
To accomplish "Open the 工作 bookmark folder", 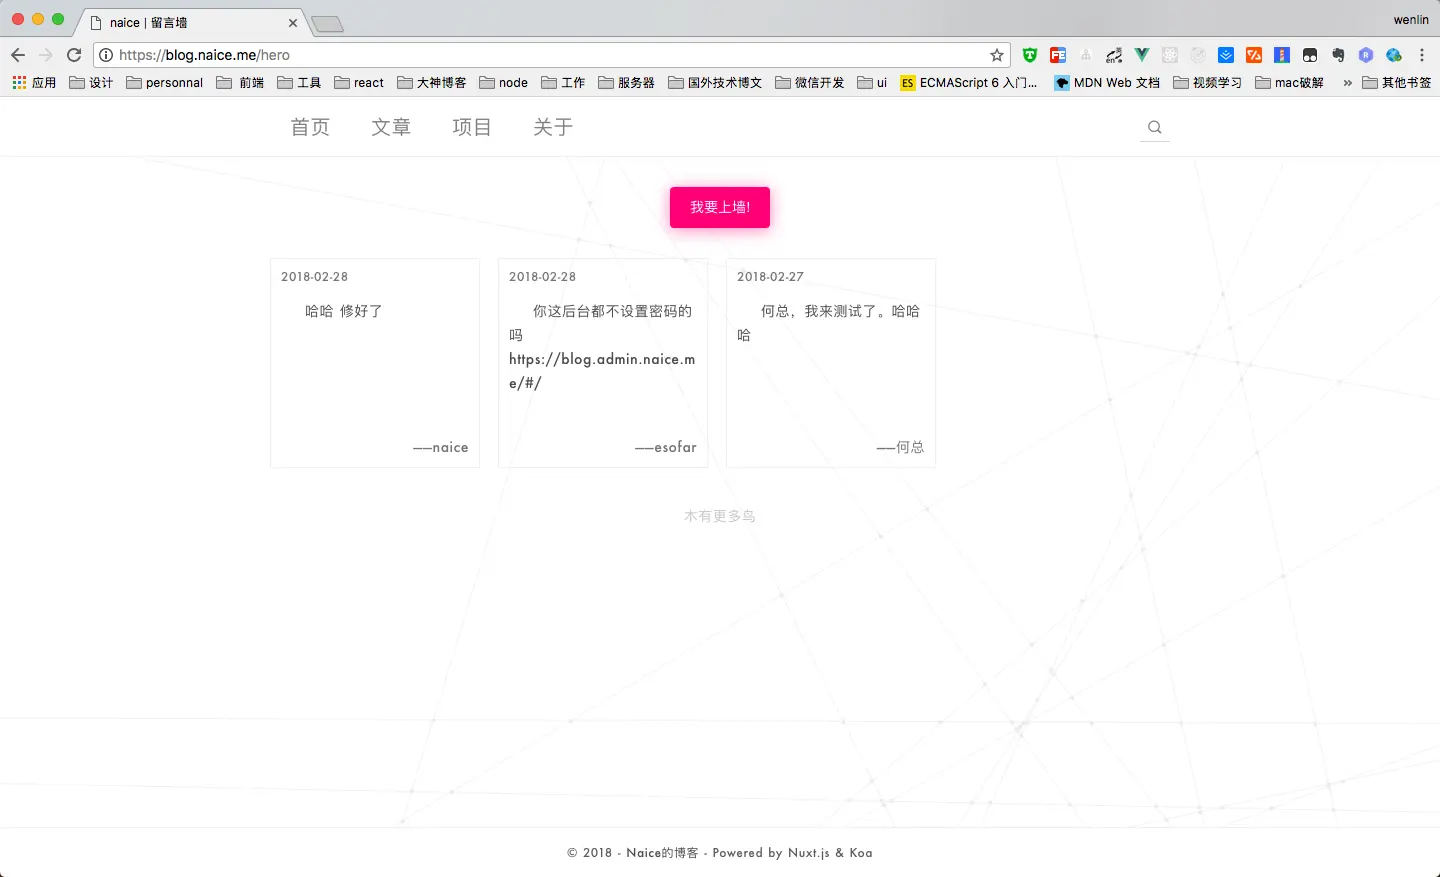I will pyautogui.click(x=563, y=83).
